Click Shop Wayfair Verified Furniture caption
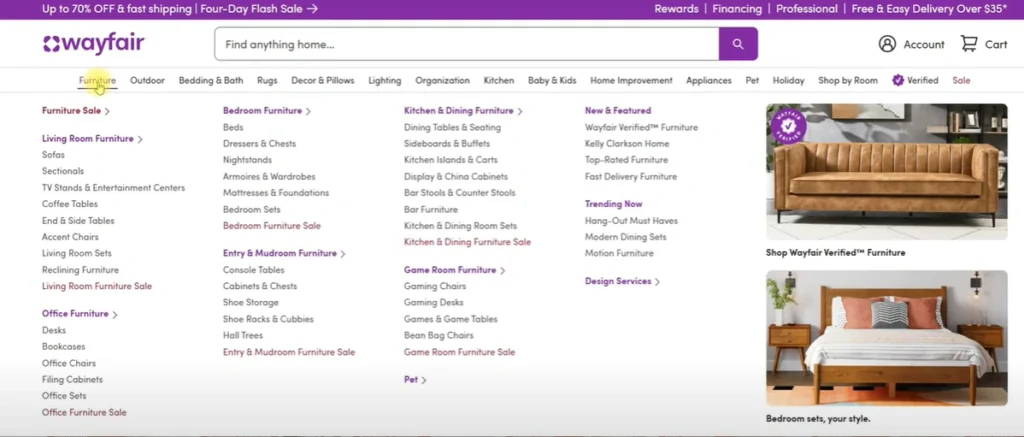Image resolution: width=1024 pixels, height=437 pixels. click(836, 253)
